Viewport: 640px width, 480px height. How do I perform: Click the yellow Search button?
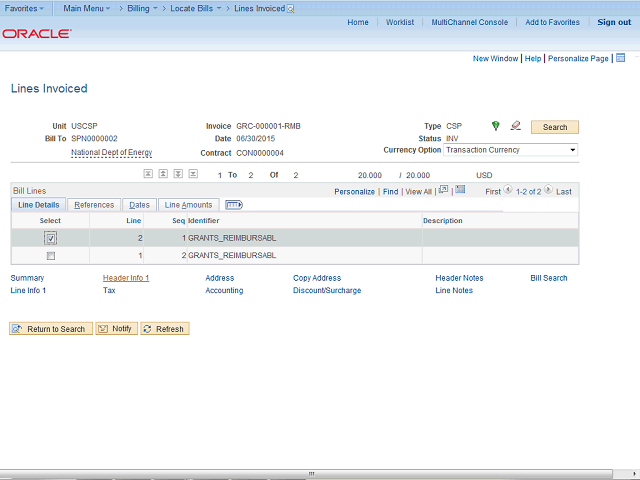[x=555, y=127]
